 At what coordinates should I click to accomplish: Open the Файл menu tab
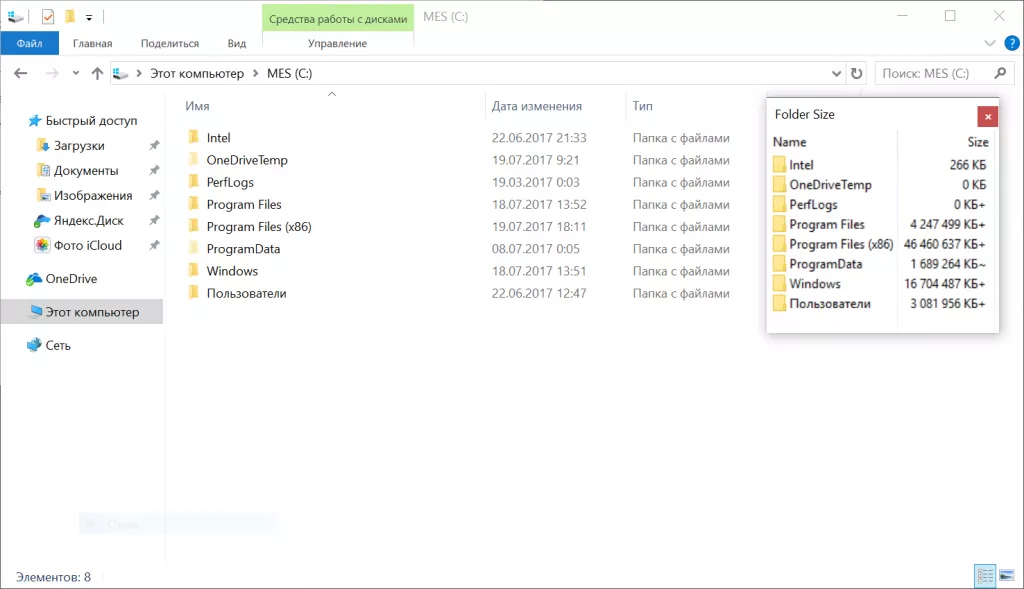point(29,43)
